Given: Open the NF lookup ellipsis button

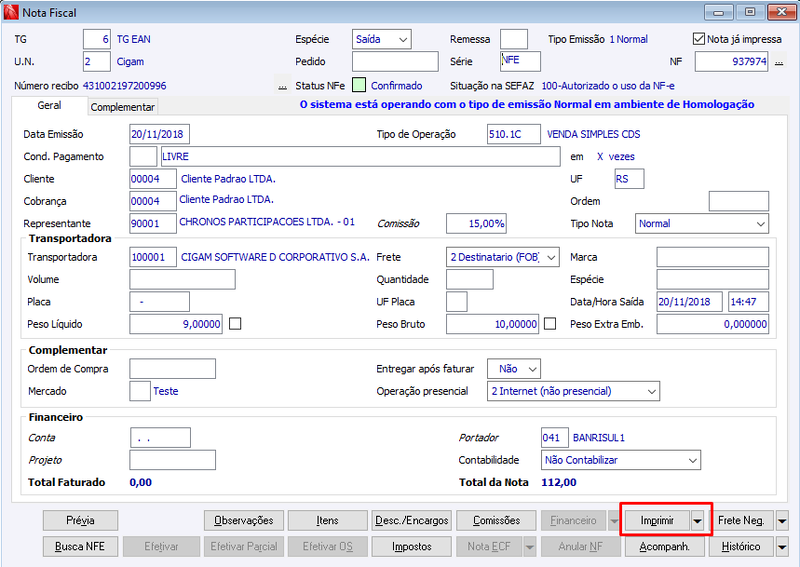Looking at the screenshot, I should 779,62.
